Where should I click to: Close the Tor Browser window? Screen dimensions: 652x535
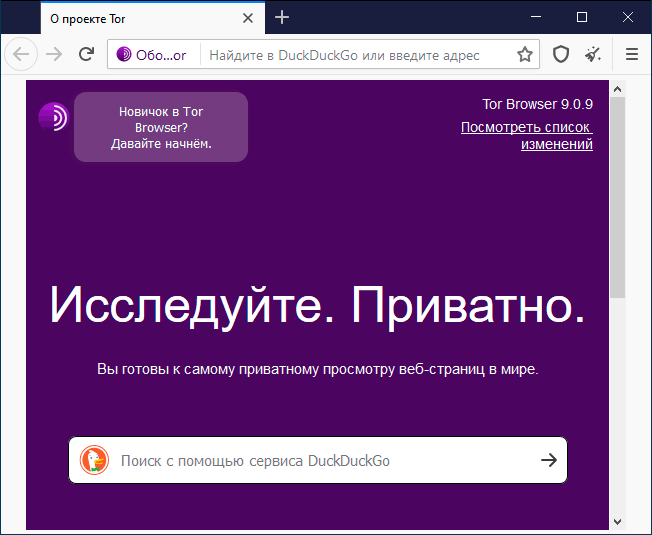(x=627, y=17)
